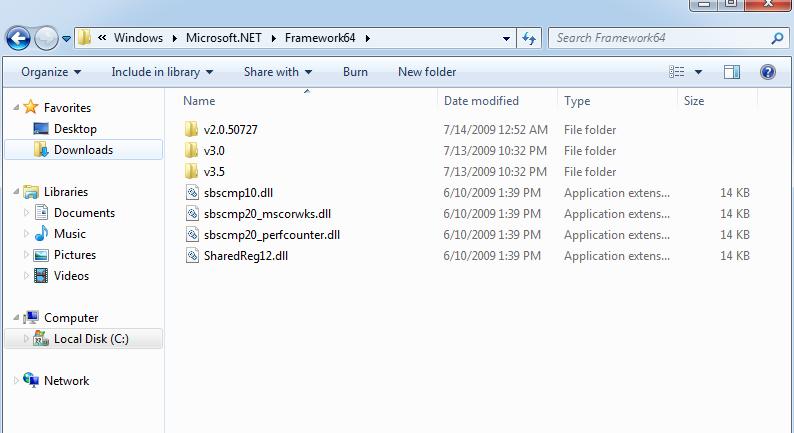The image size is (794, 433).
Task: Select Local Disk (C:)
Action: click(91, 339)
